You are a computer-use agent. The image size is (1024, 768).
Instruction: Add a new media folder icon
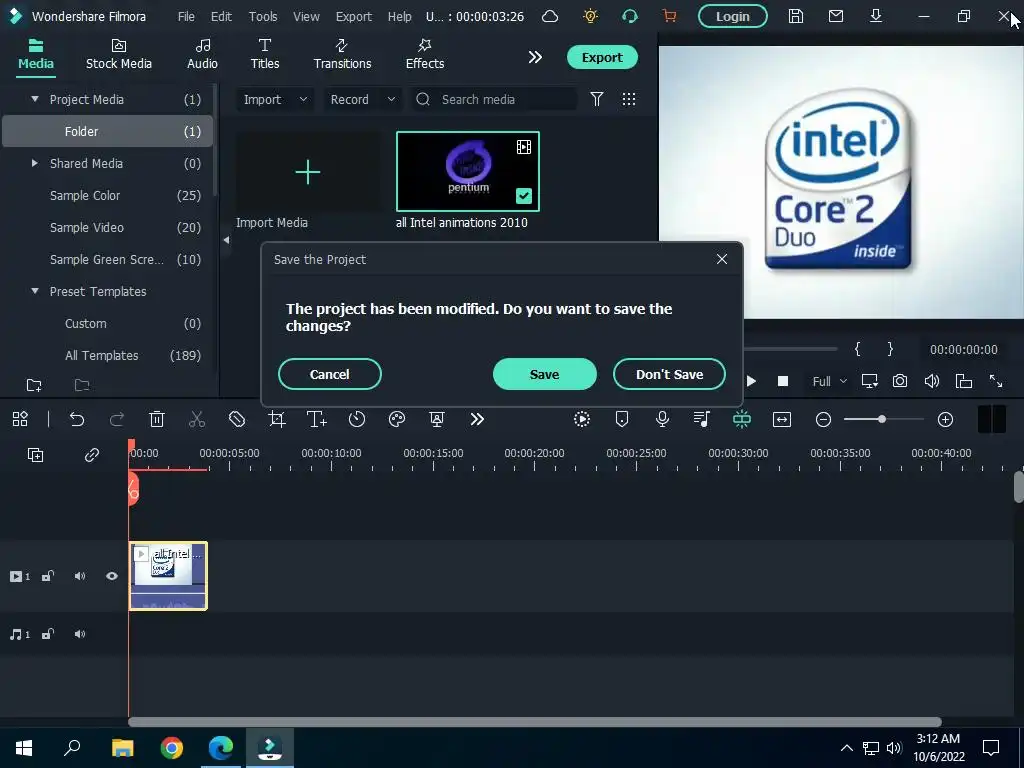point(34,385)
